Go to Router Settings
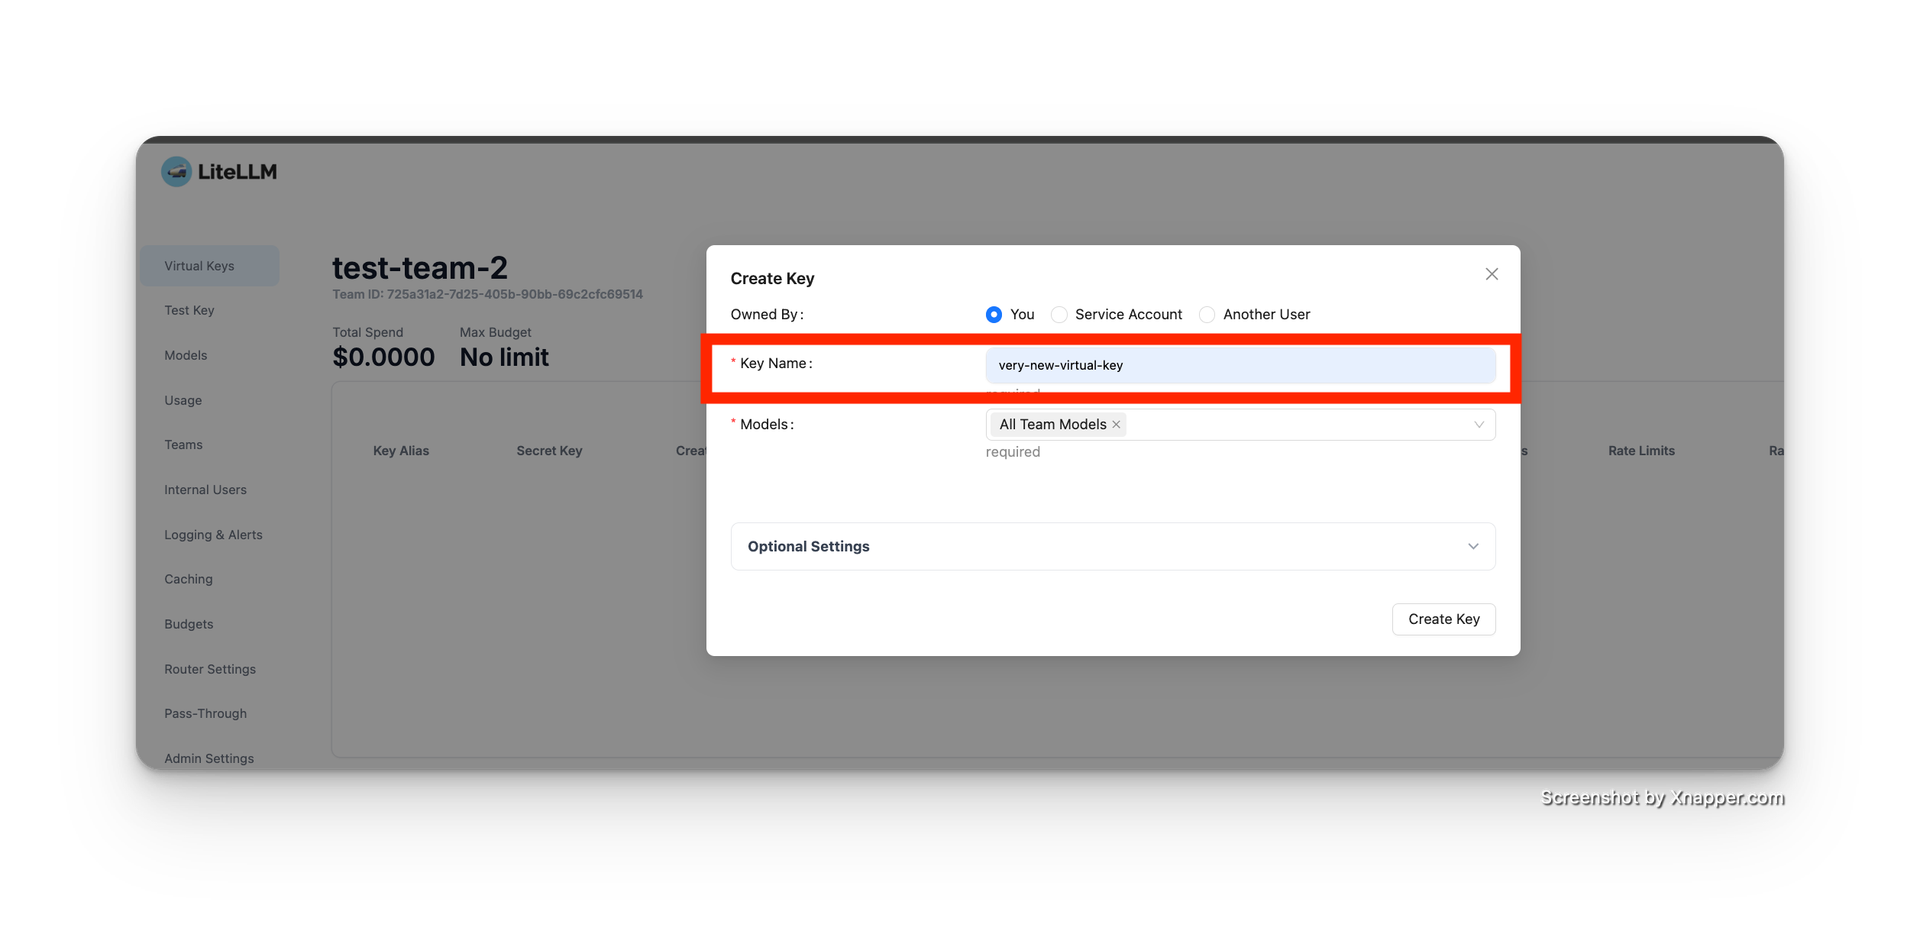Viewport: 1920px width, 944px height. click(210, 669)
